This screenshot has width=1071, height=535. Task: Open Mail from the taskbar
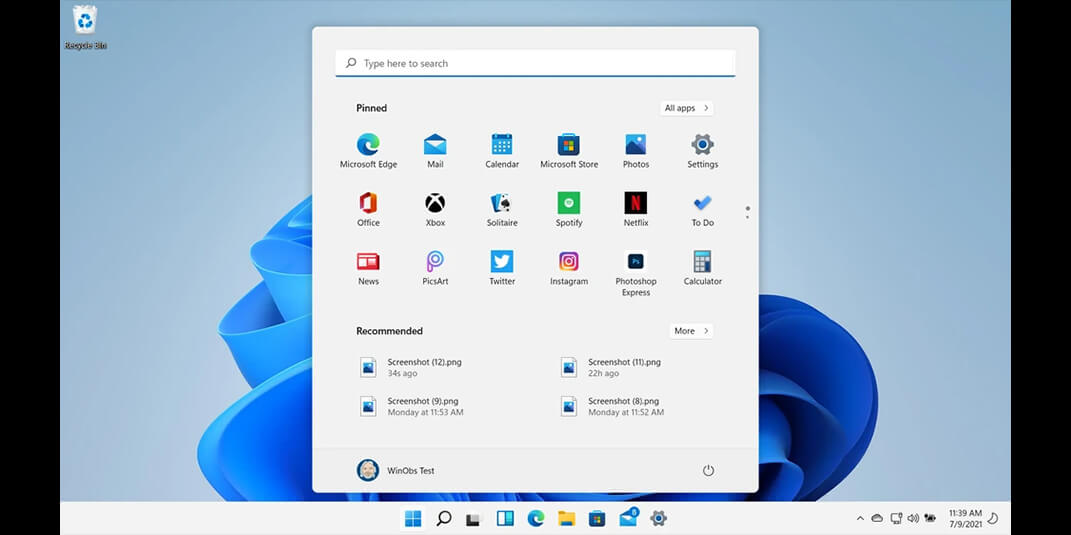coord(628,518)
